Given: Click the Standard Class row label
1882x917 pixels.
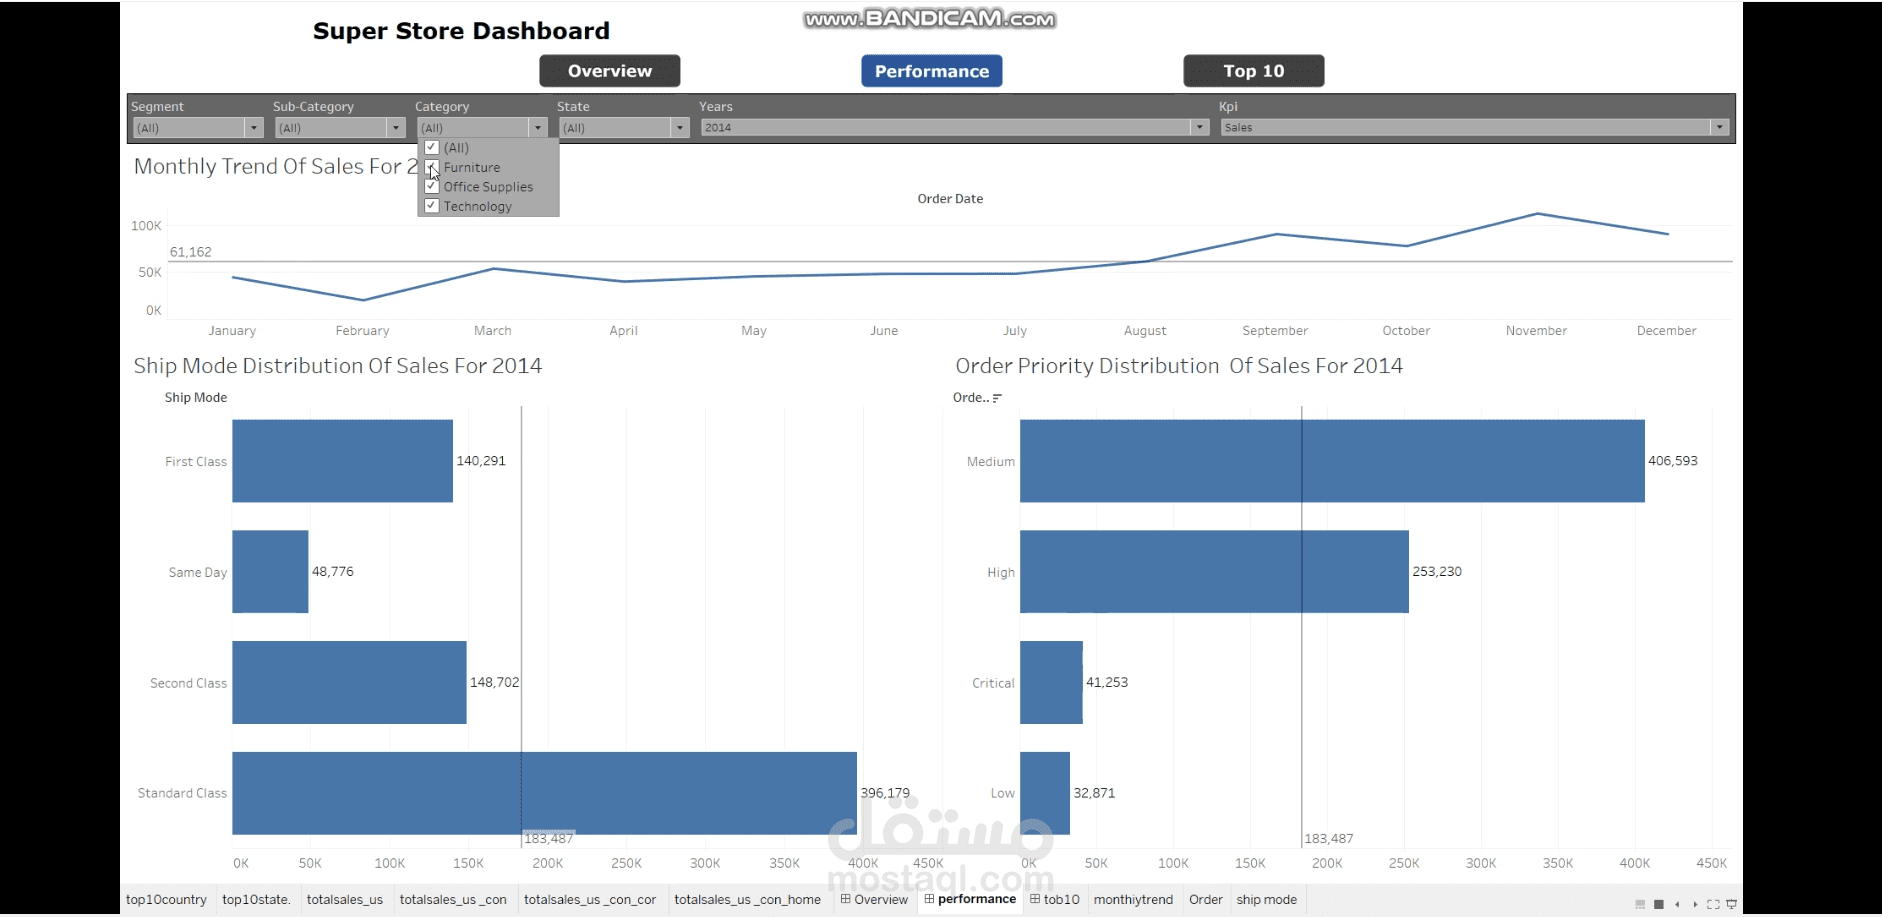Looking at the screenshot, I should click(x=182, y=793).
